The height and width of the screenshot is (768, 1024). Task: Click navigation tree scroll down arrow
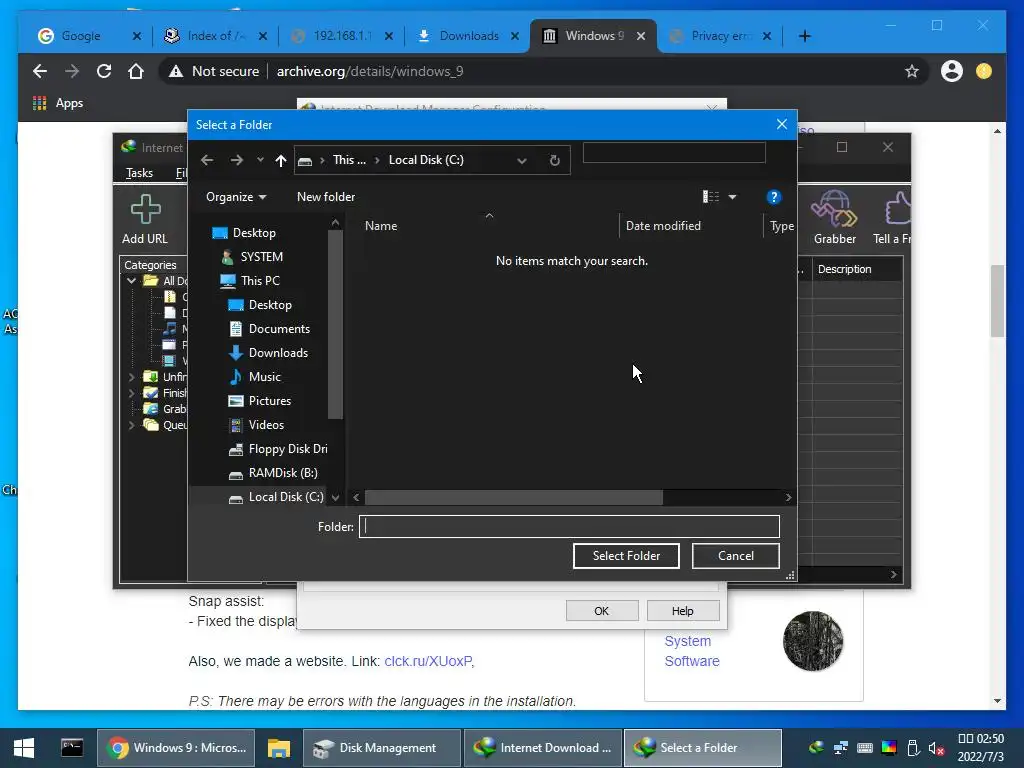pyautogui.click(x=335, y=498)
